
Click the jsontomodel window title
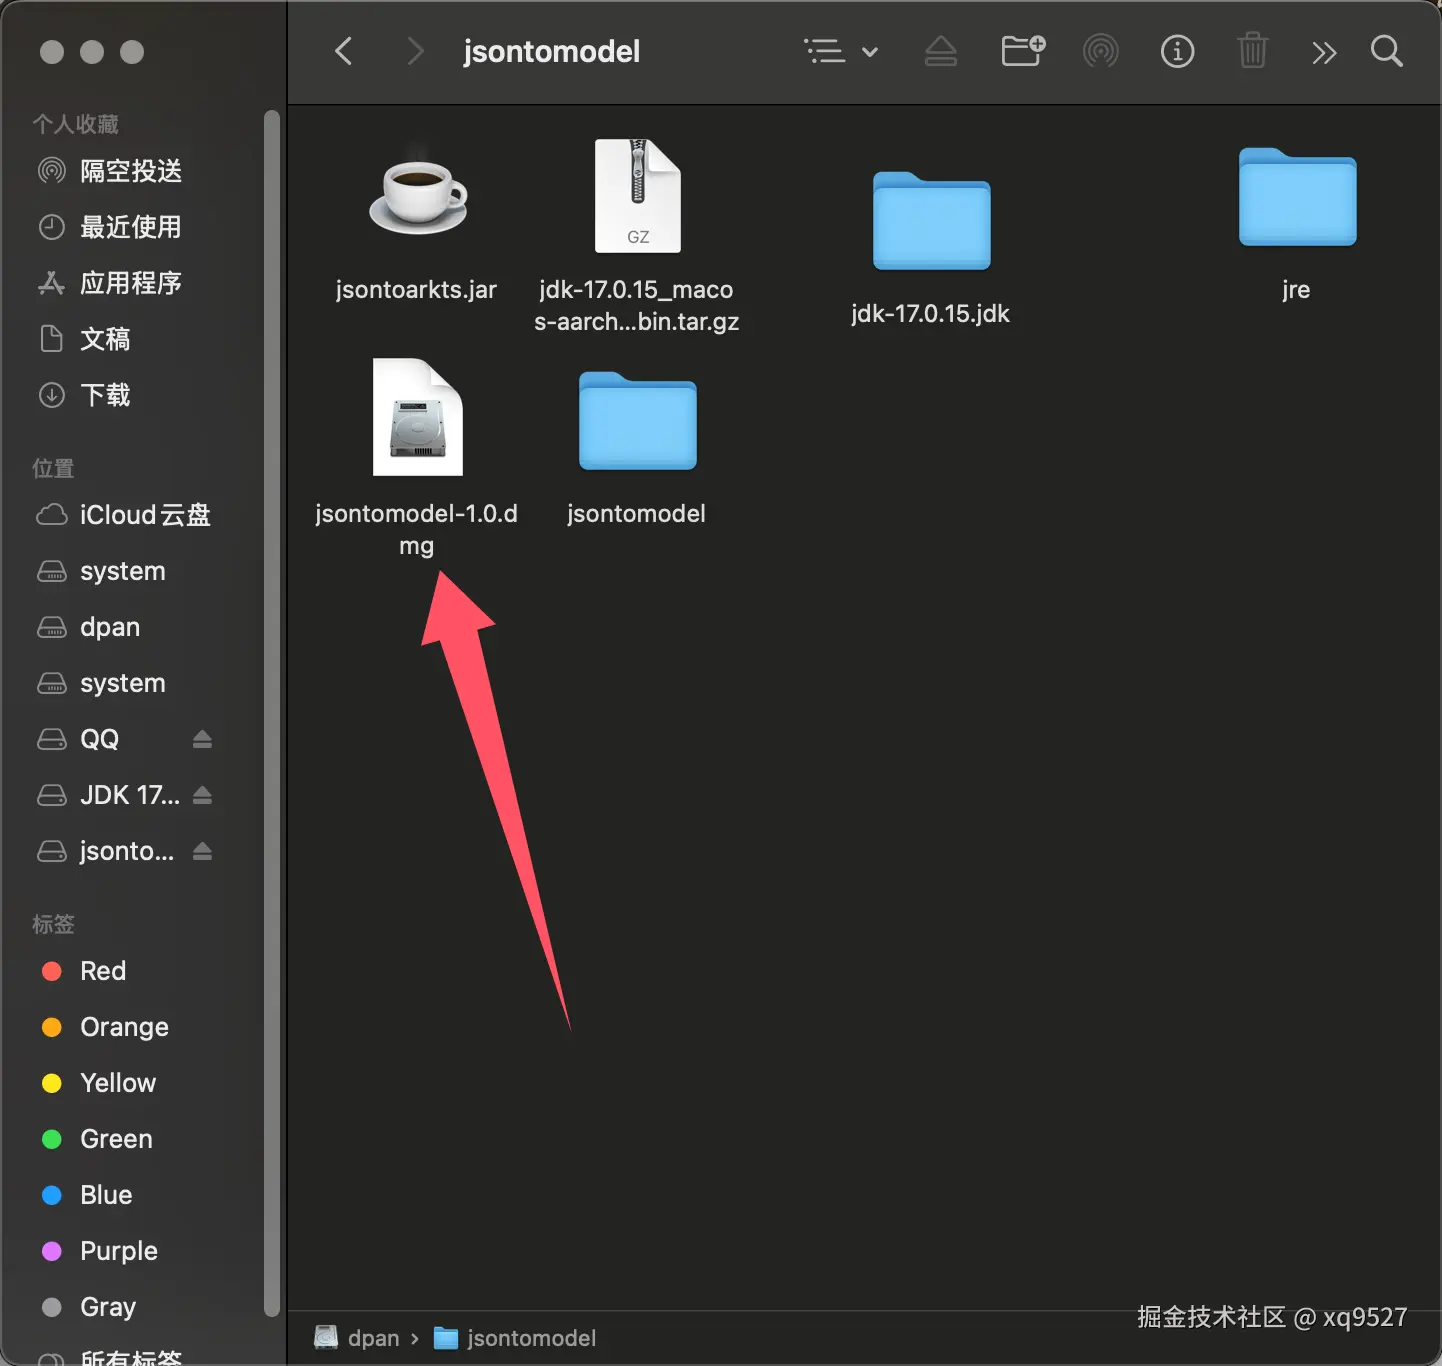click(x=551, y=51)
